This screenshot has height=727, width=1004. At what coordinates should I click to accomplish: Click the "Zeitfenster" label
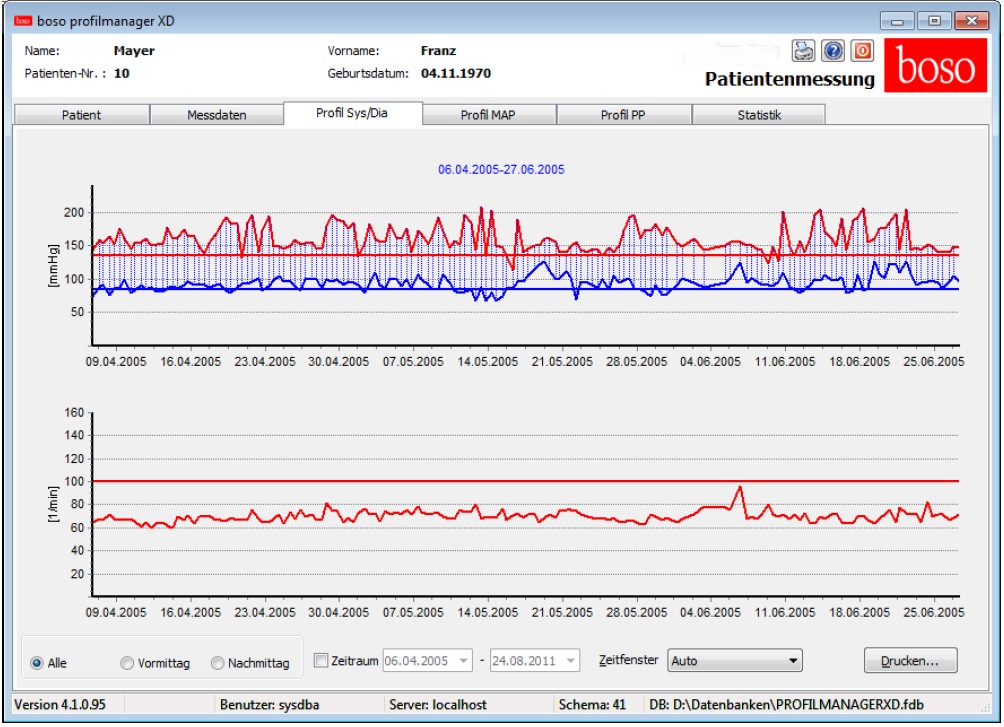(628, 660)
